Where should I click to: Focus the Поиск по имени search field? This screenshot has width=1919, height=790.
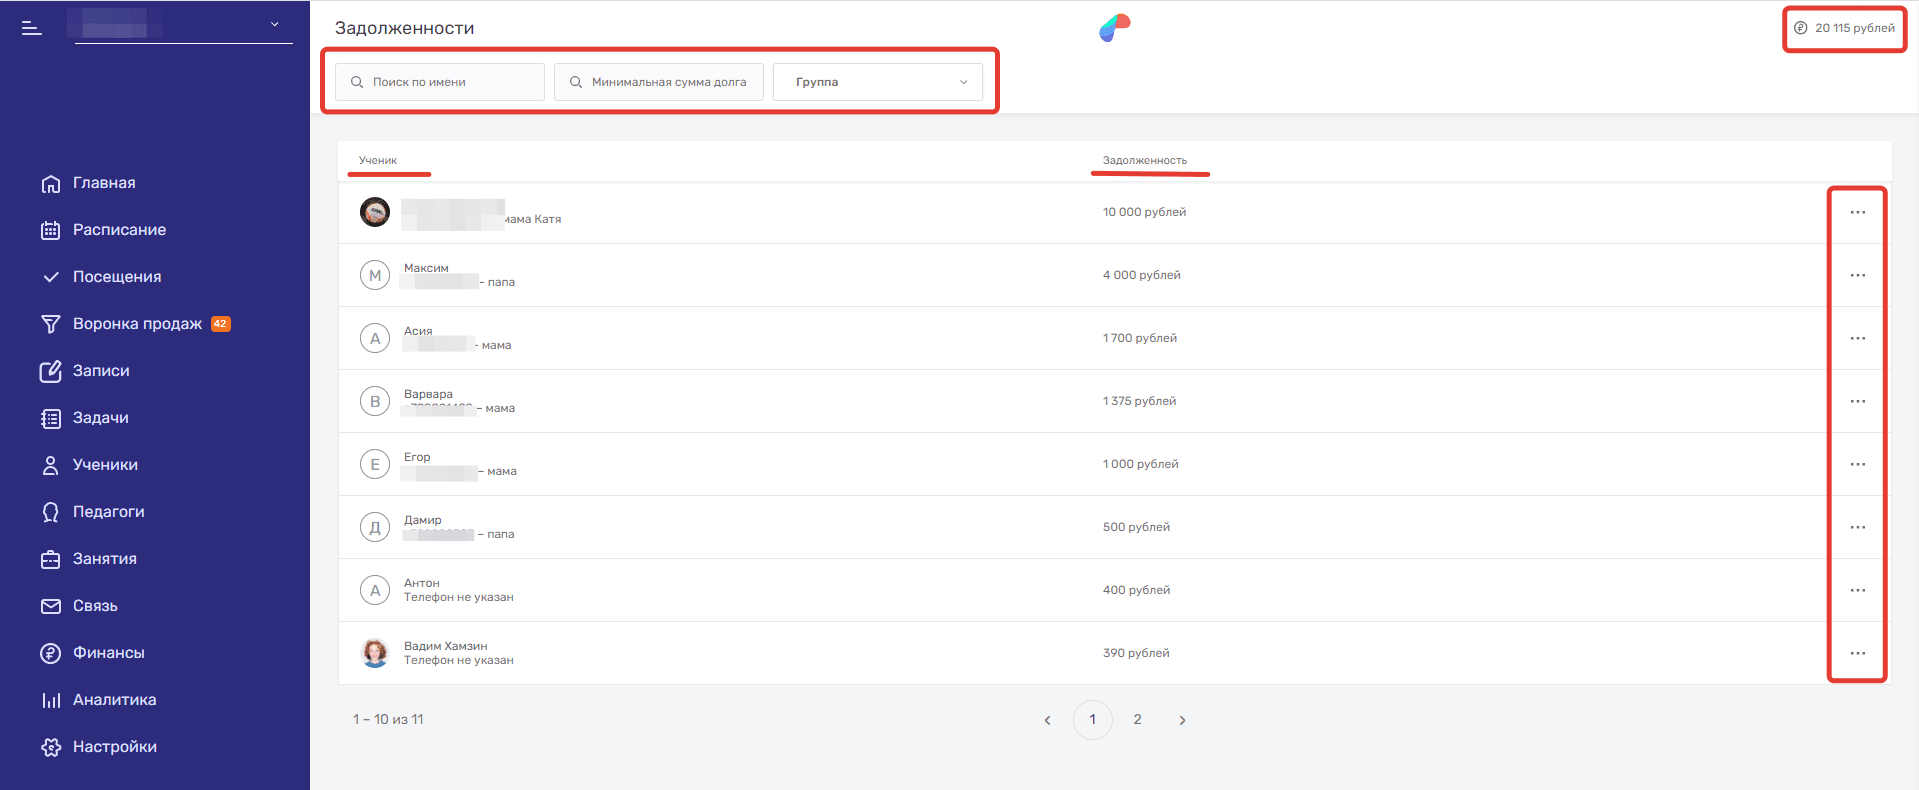tap(440, 82)
